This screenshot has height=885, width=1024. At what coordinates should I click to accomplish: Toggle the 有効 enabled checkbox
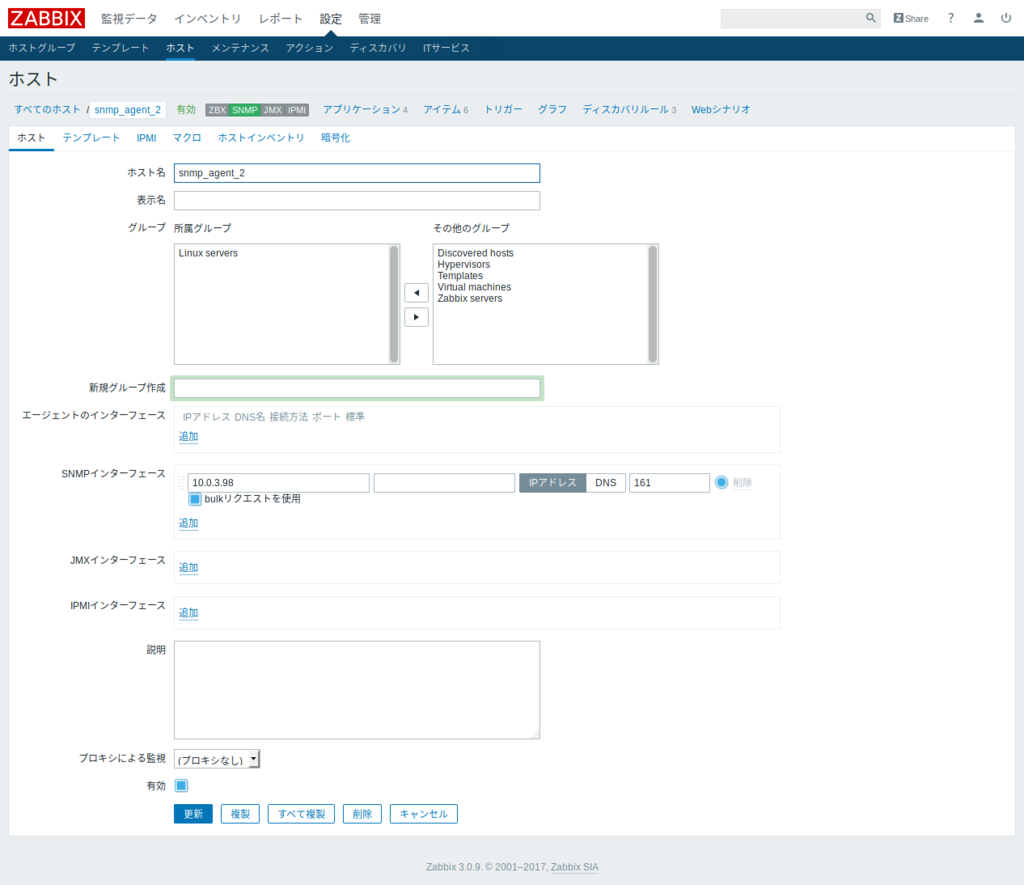pos(182,786)
